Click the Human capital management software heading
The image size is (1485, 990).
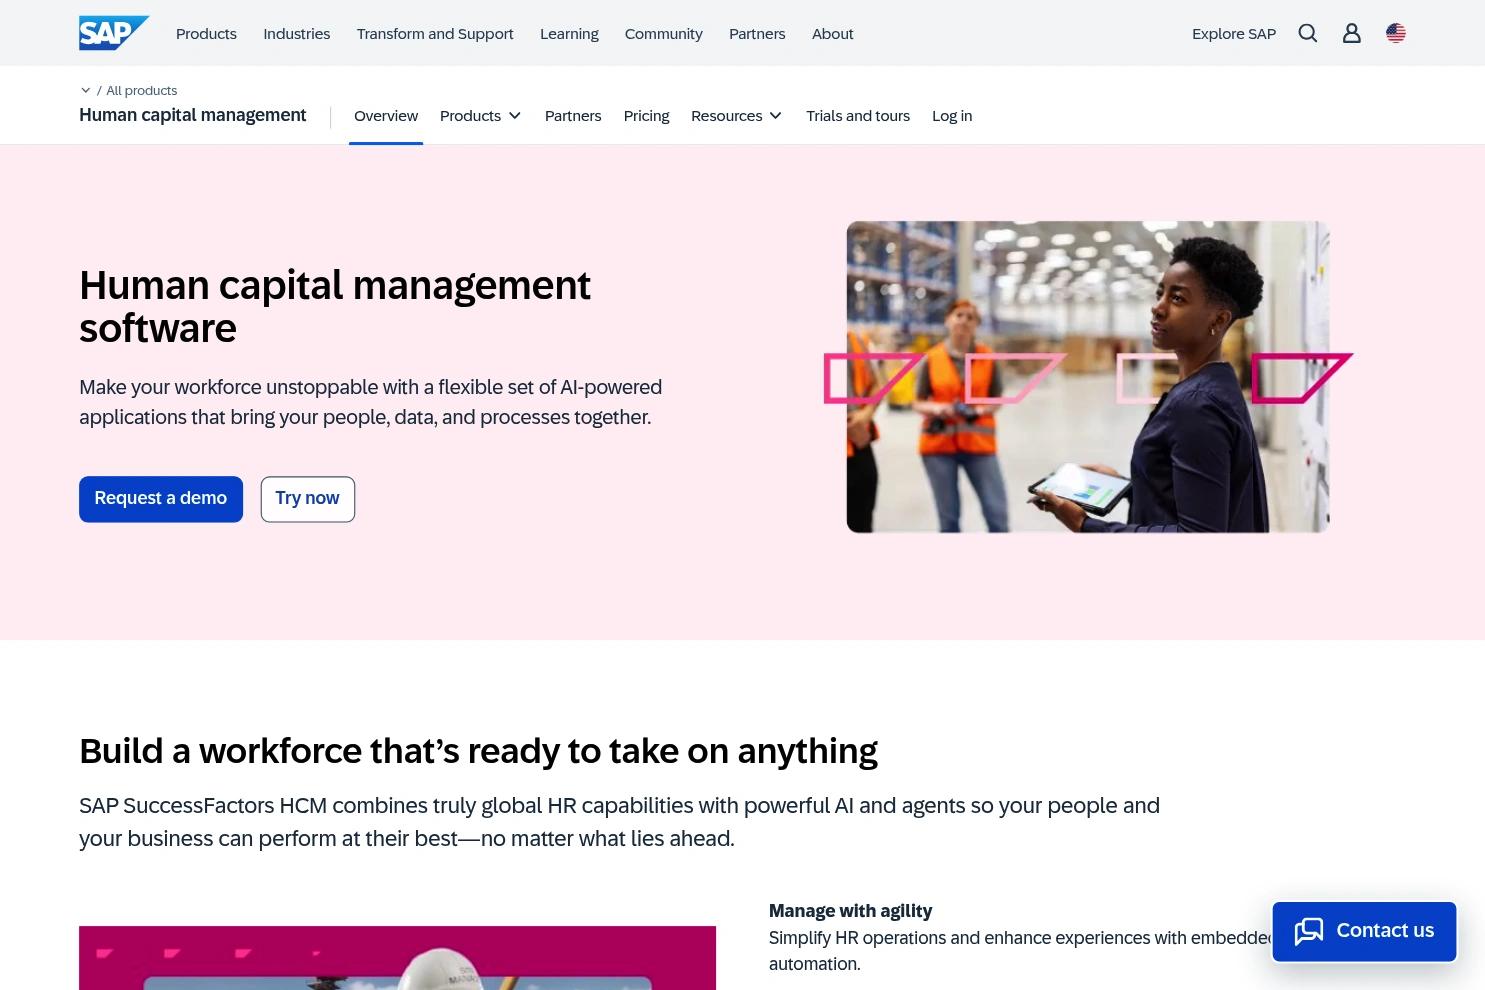click(x=335, y=307)
